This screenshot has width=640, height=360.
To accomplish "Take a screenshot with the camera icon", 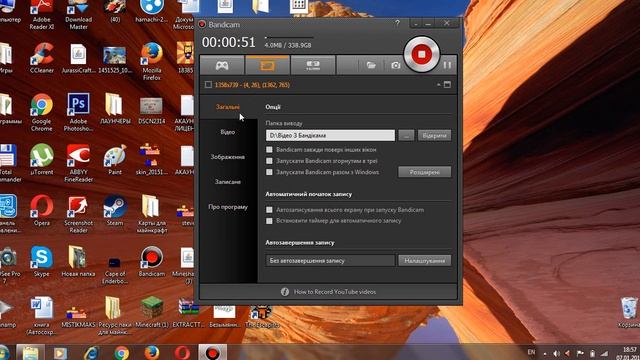I will [x=396, y=65].
